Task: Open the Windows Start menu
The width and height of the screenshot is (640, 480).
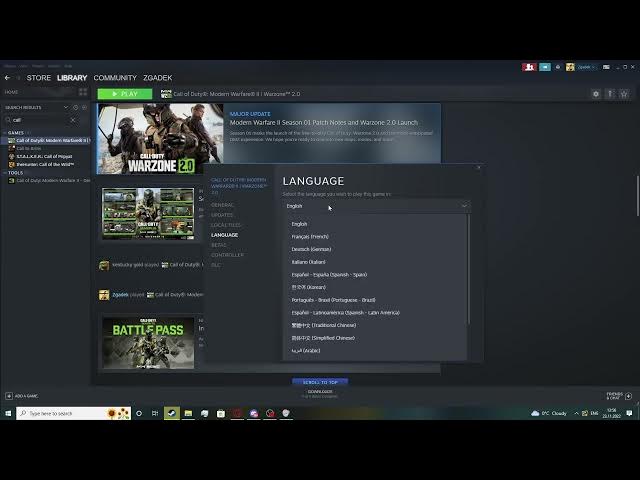Action: point(8,413)
